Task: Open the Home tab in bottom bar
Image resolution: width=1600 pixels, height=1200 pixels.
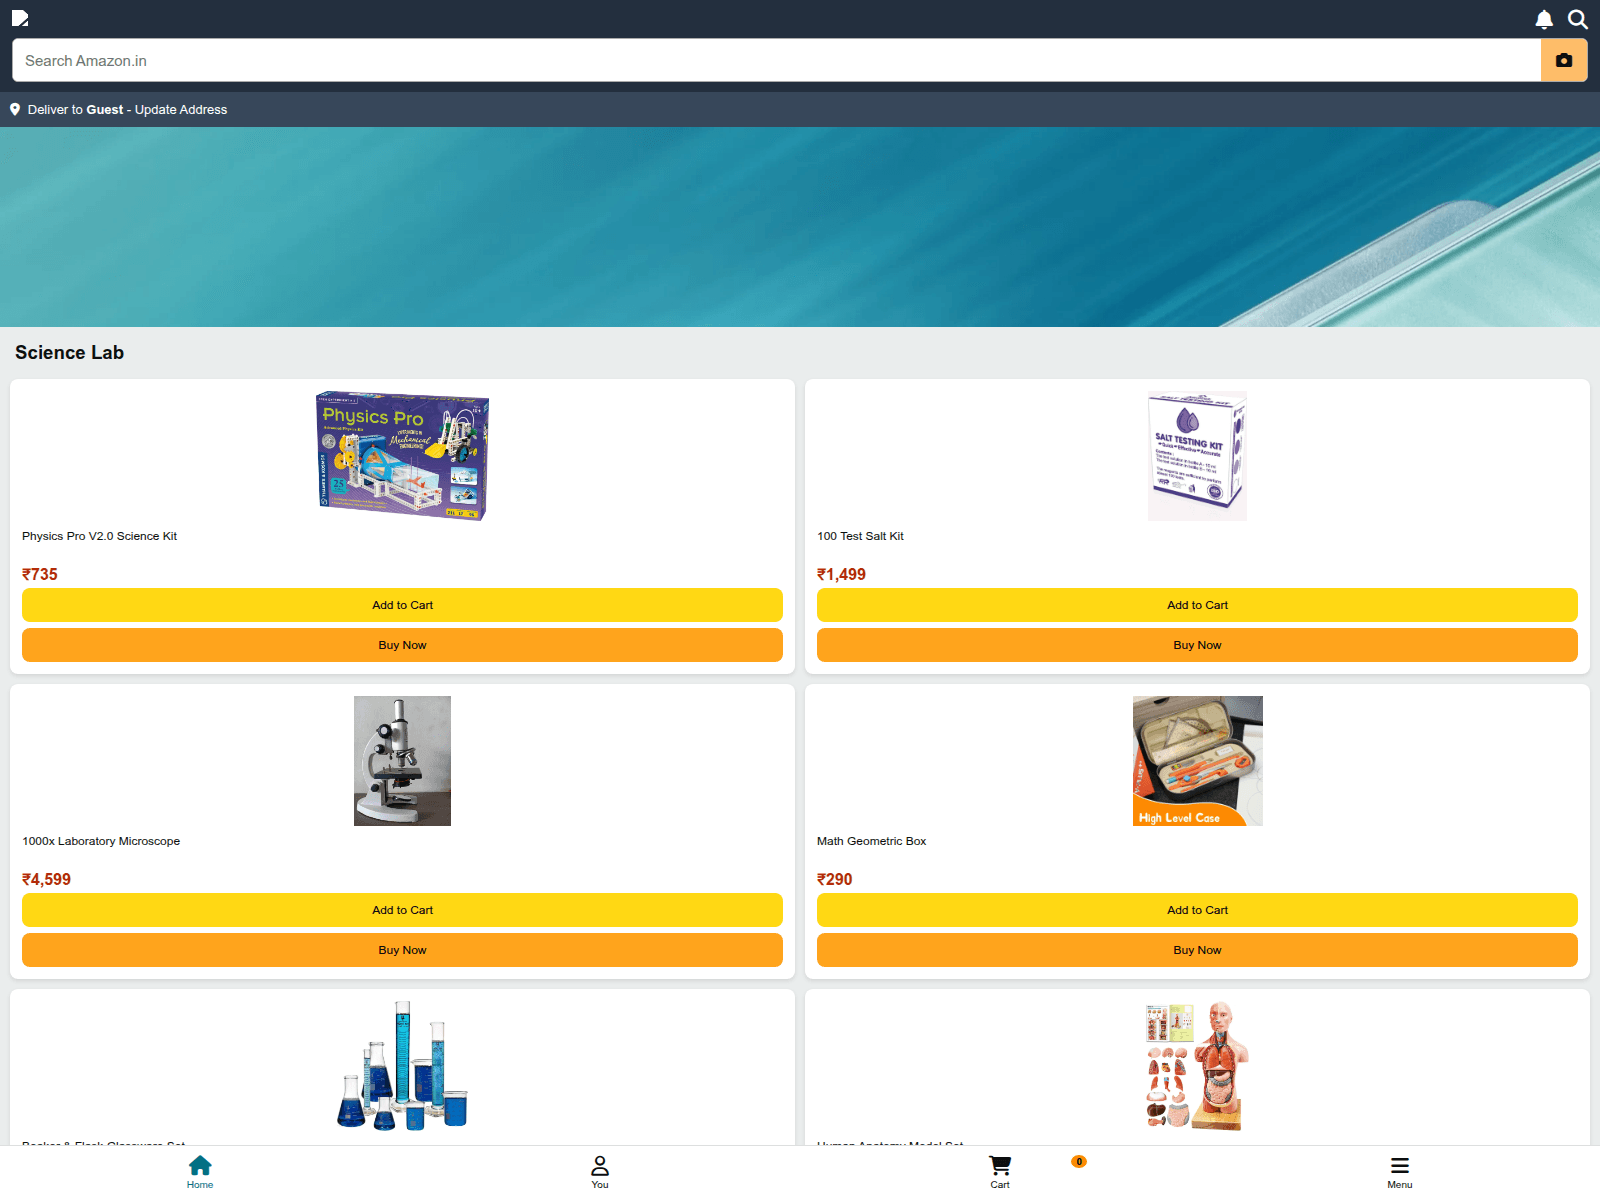Action: pos(200,1172)
